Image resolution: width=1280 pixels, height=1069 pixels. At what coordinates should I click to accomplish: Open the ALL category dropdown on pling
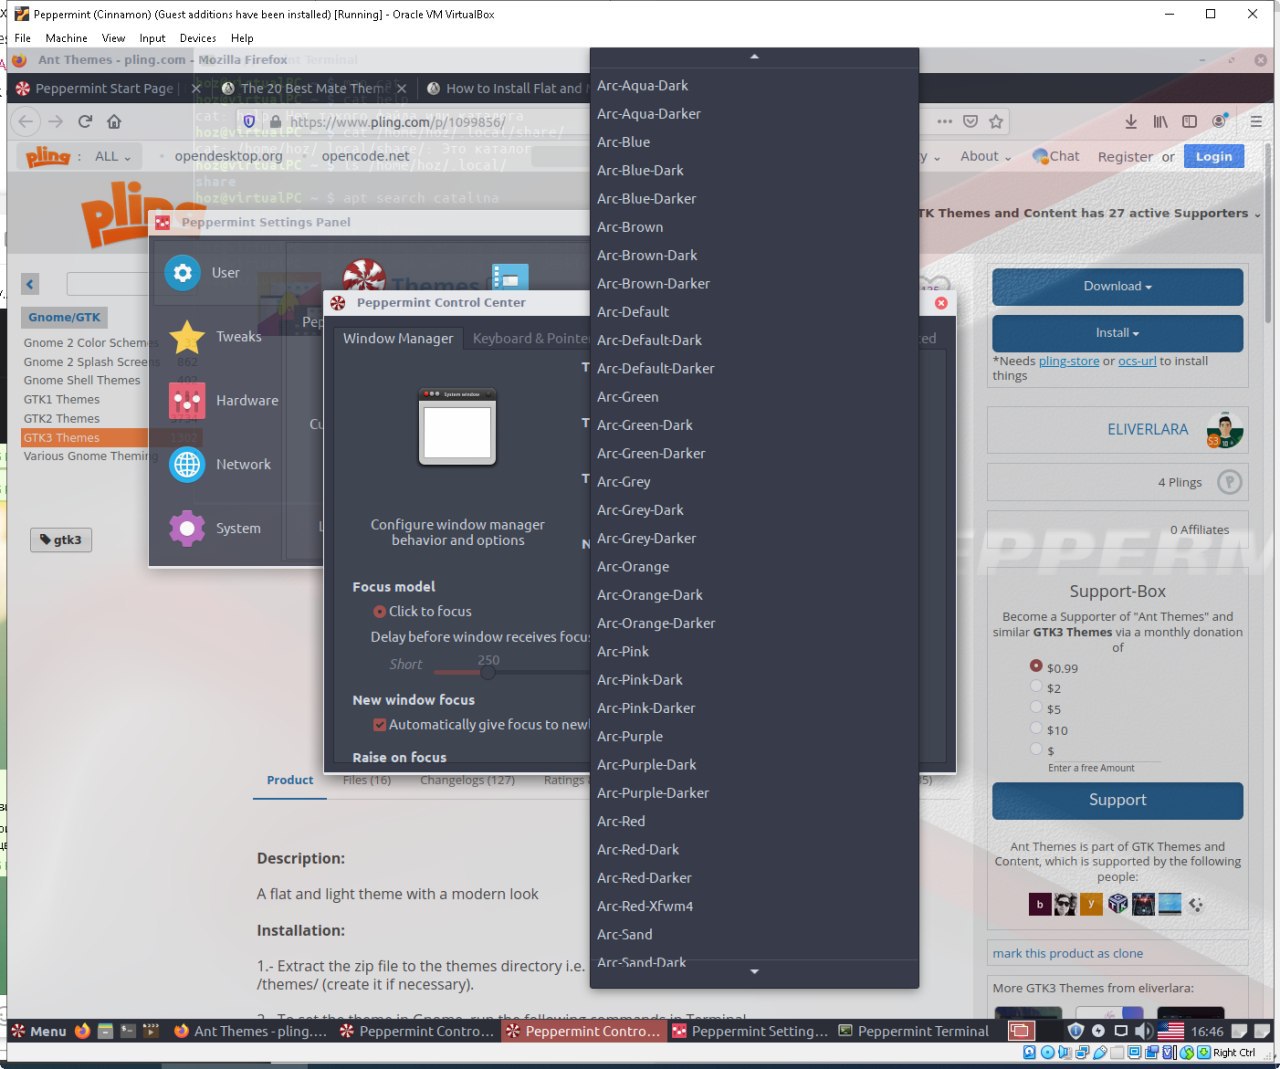coord(113,156)
